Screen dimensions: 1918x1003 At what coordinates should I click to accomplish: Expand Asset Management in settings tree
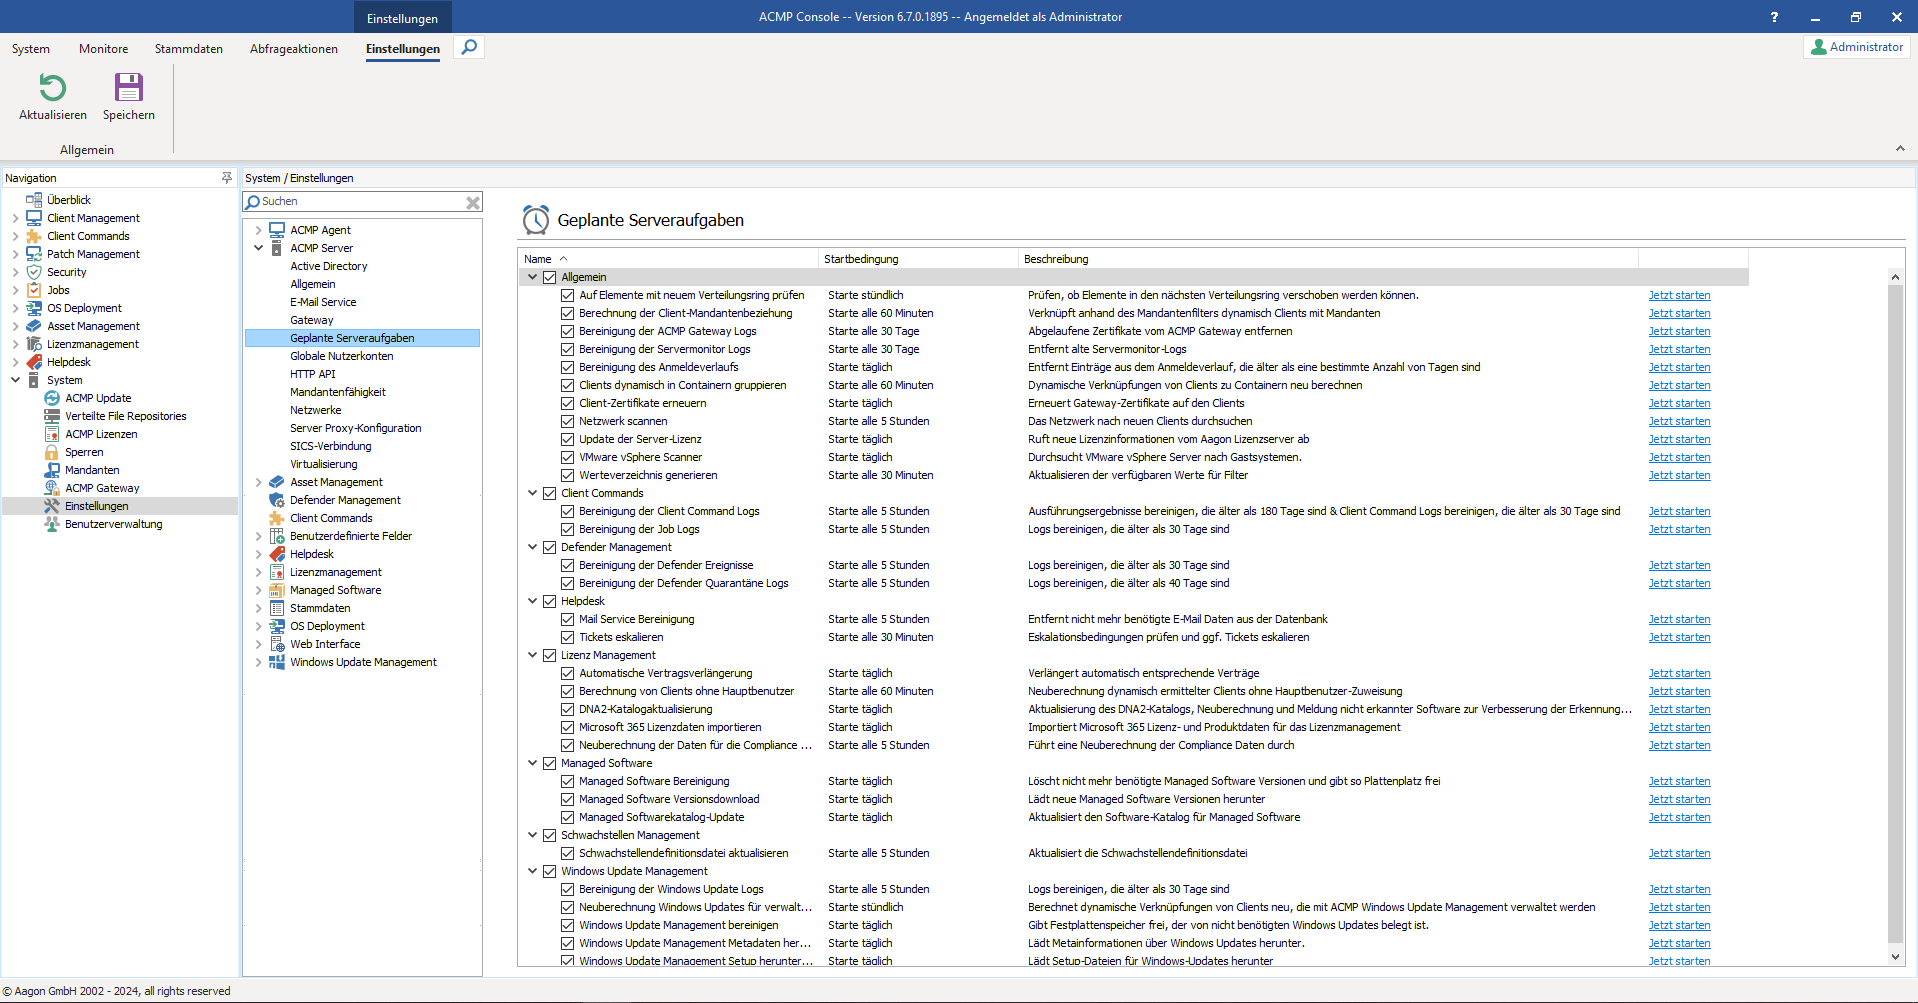click(x=259, y=482)
